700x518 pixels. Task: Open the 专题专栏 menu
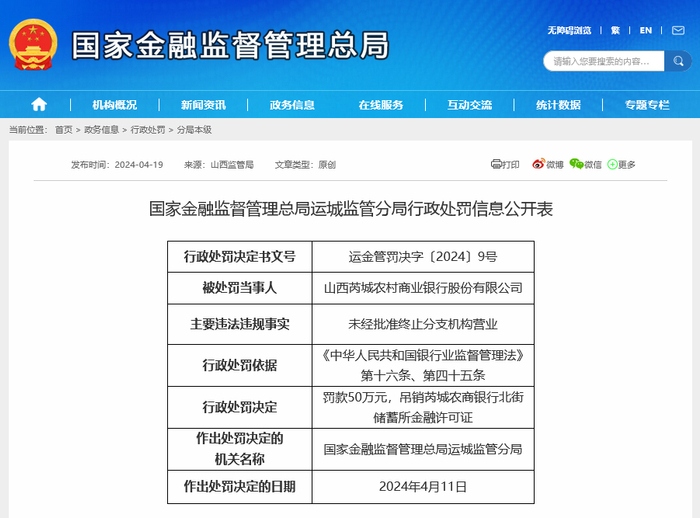click(x=647, y=105)
